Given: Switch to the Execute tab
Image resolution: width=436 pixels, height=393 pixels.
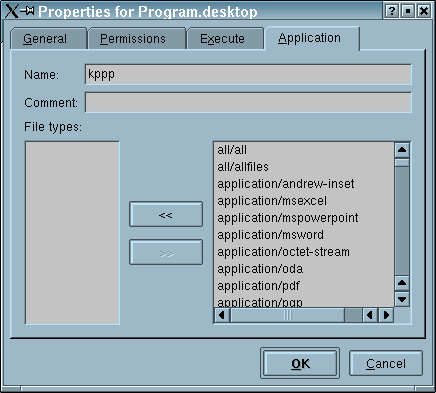Looking at the screenshot, I should [x=225, y=39].
